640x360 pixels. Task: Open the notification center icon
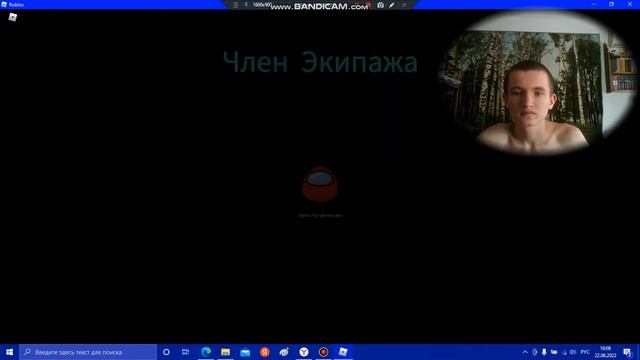tap(627, 352)
